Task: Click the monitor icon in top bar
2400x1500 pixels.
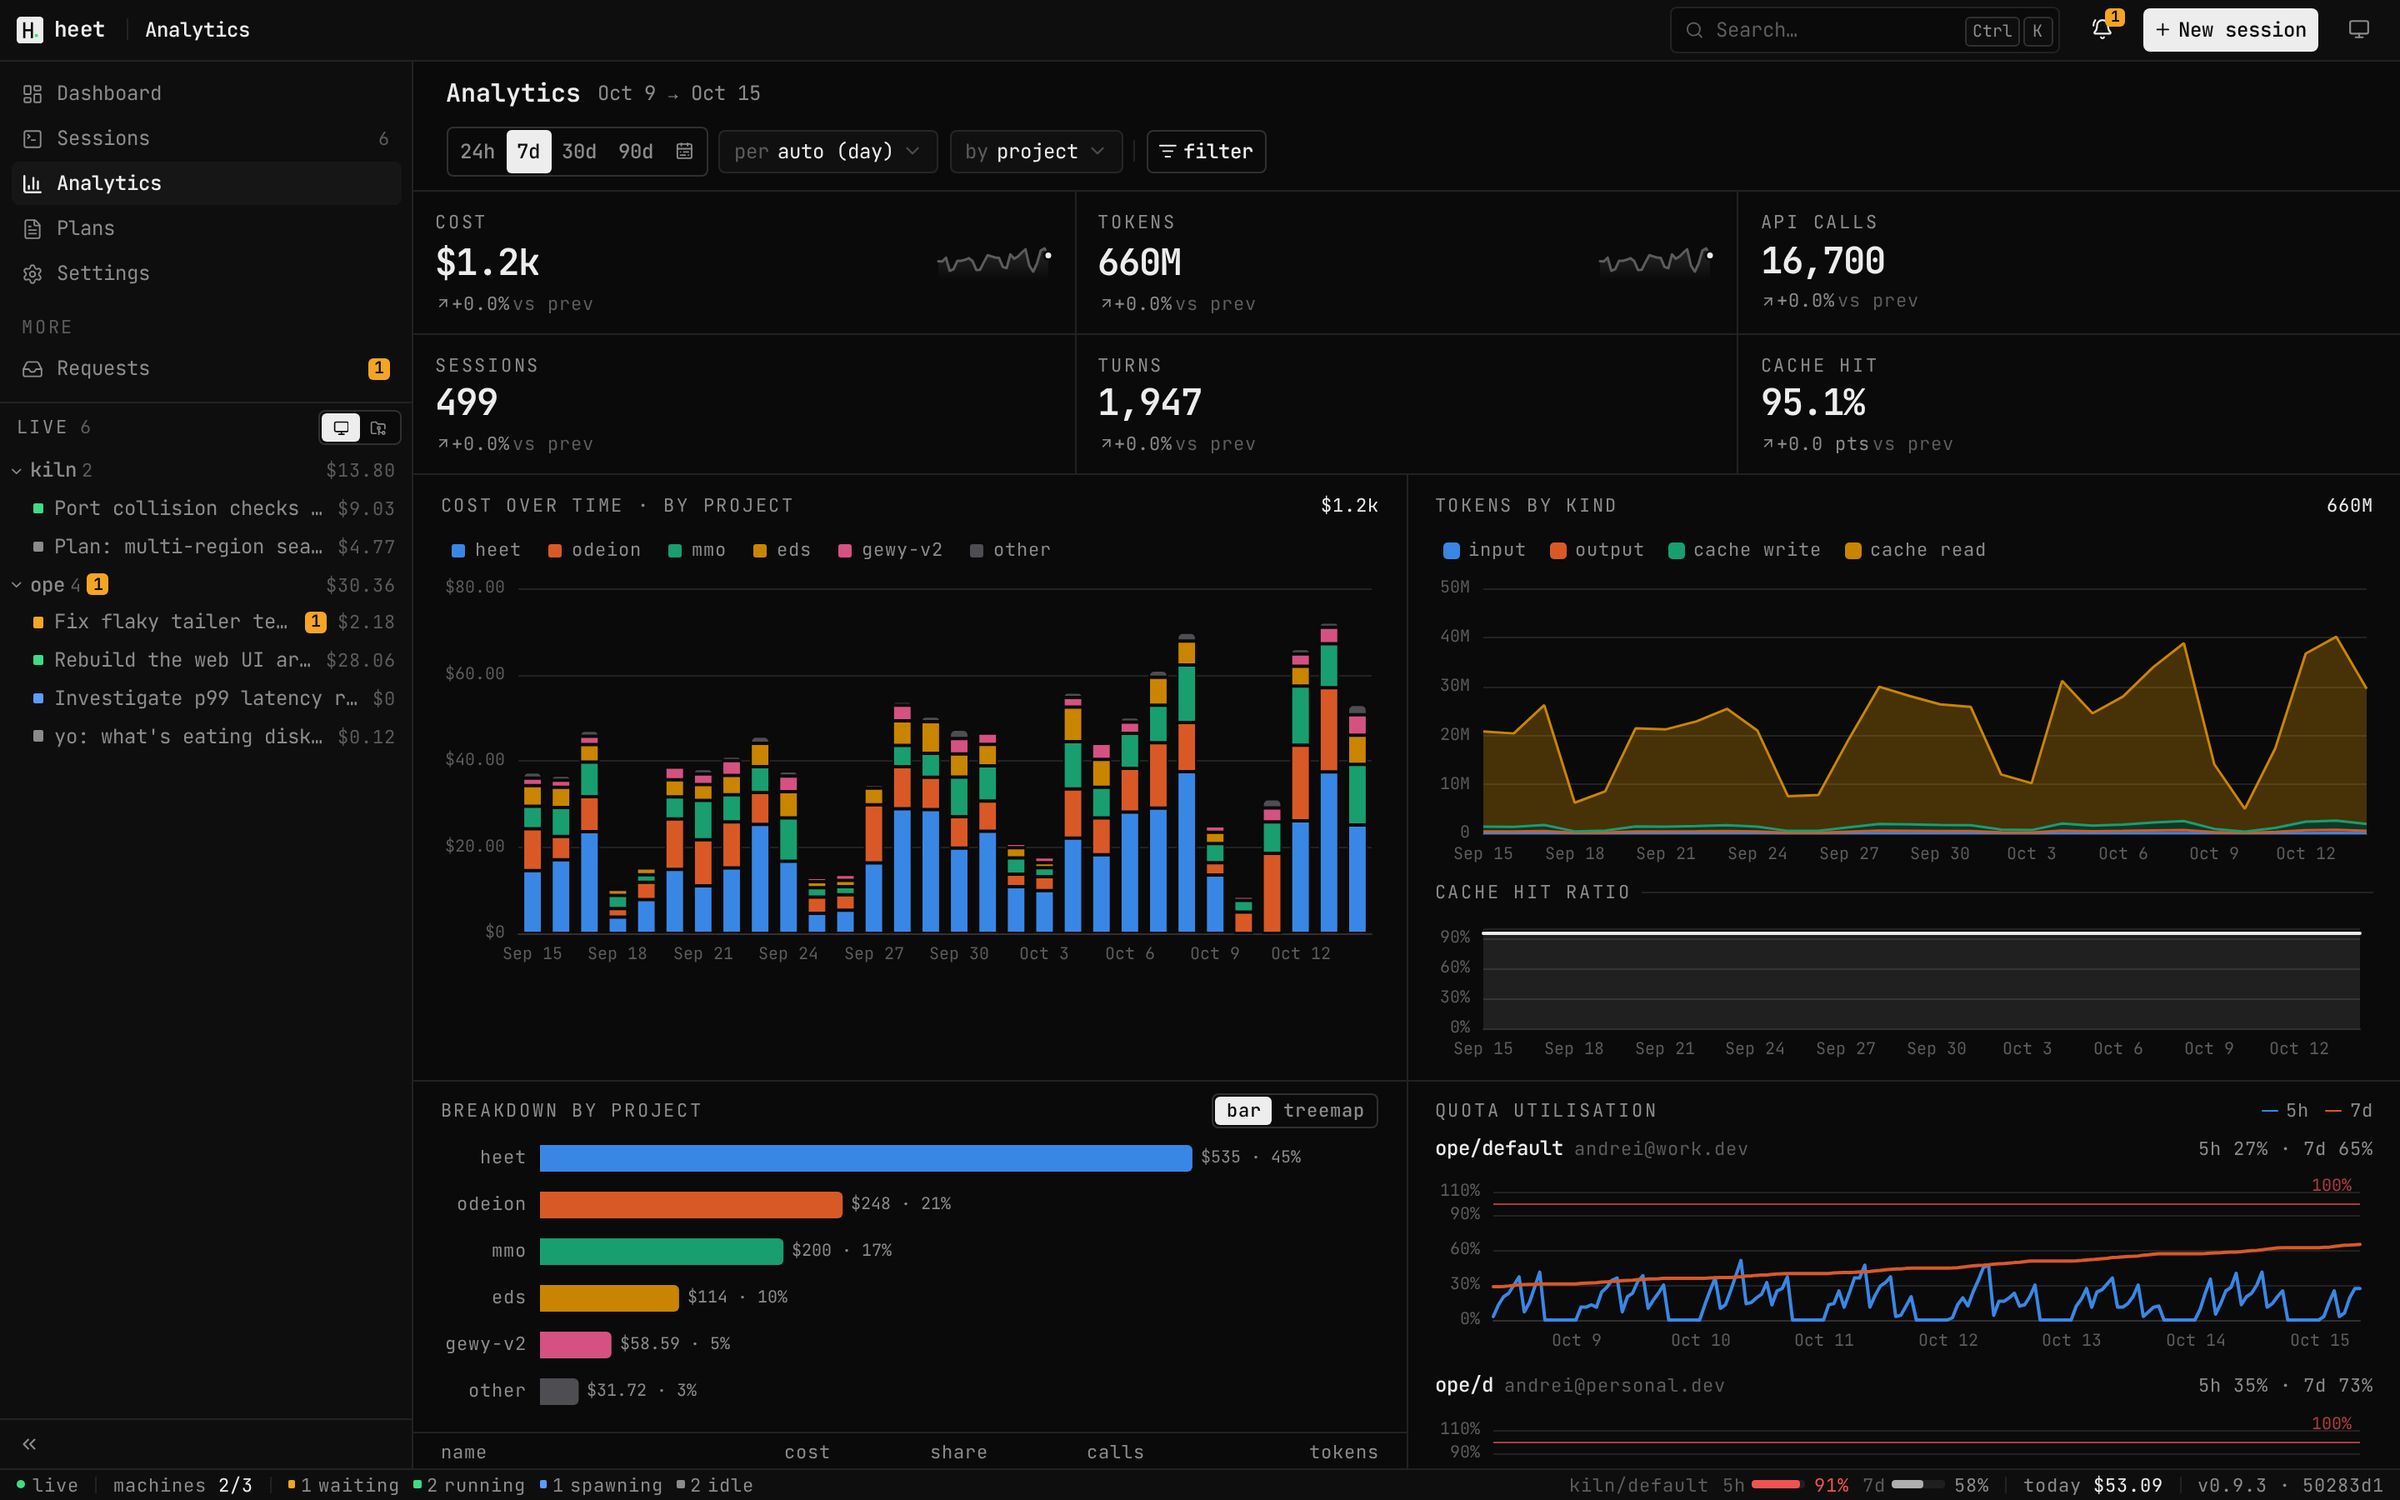Action: 2359,30
